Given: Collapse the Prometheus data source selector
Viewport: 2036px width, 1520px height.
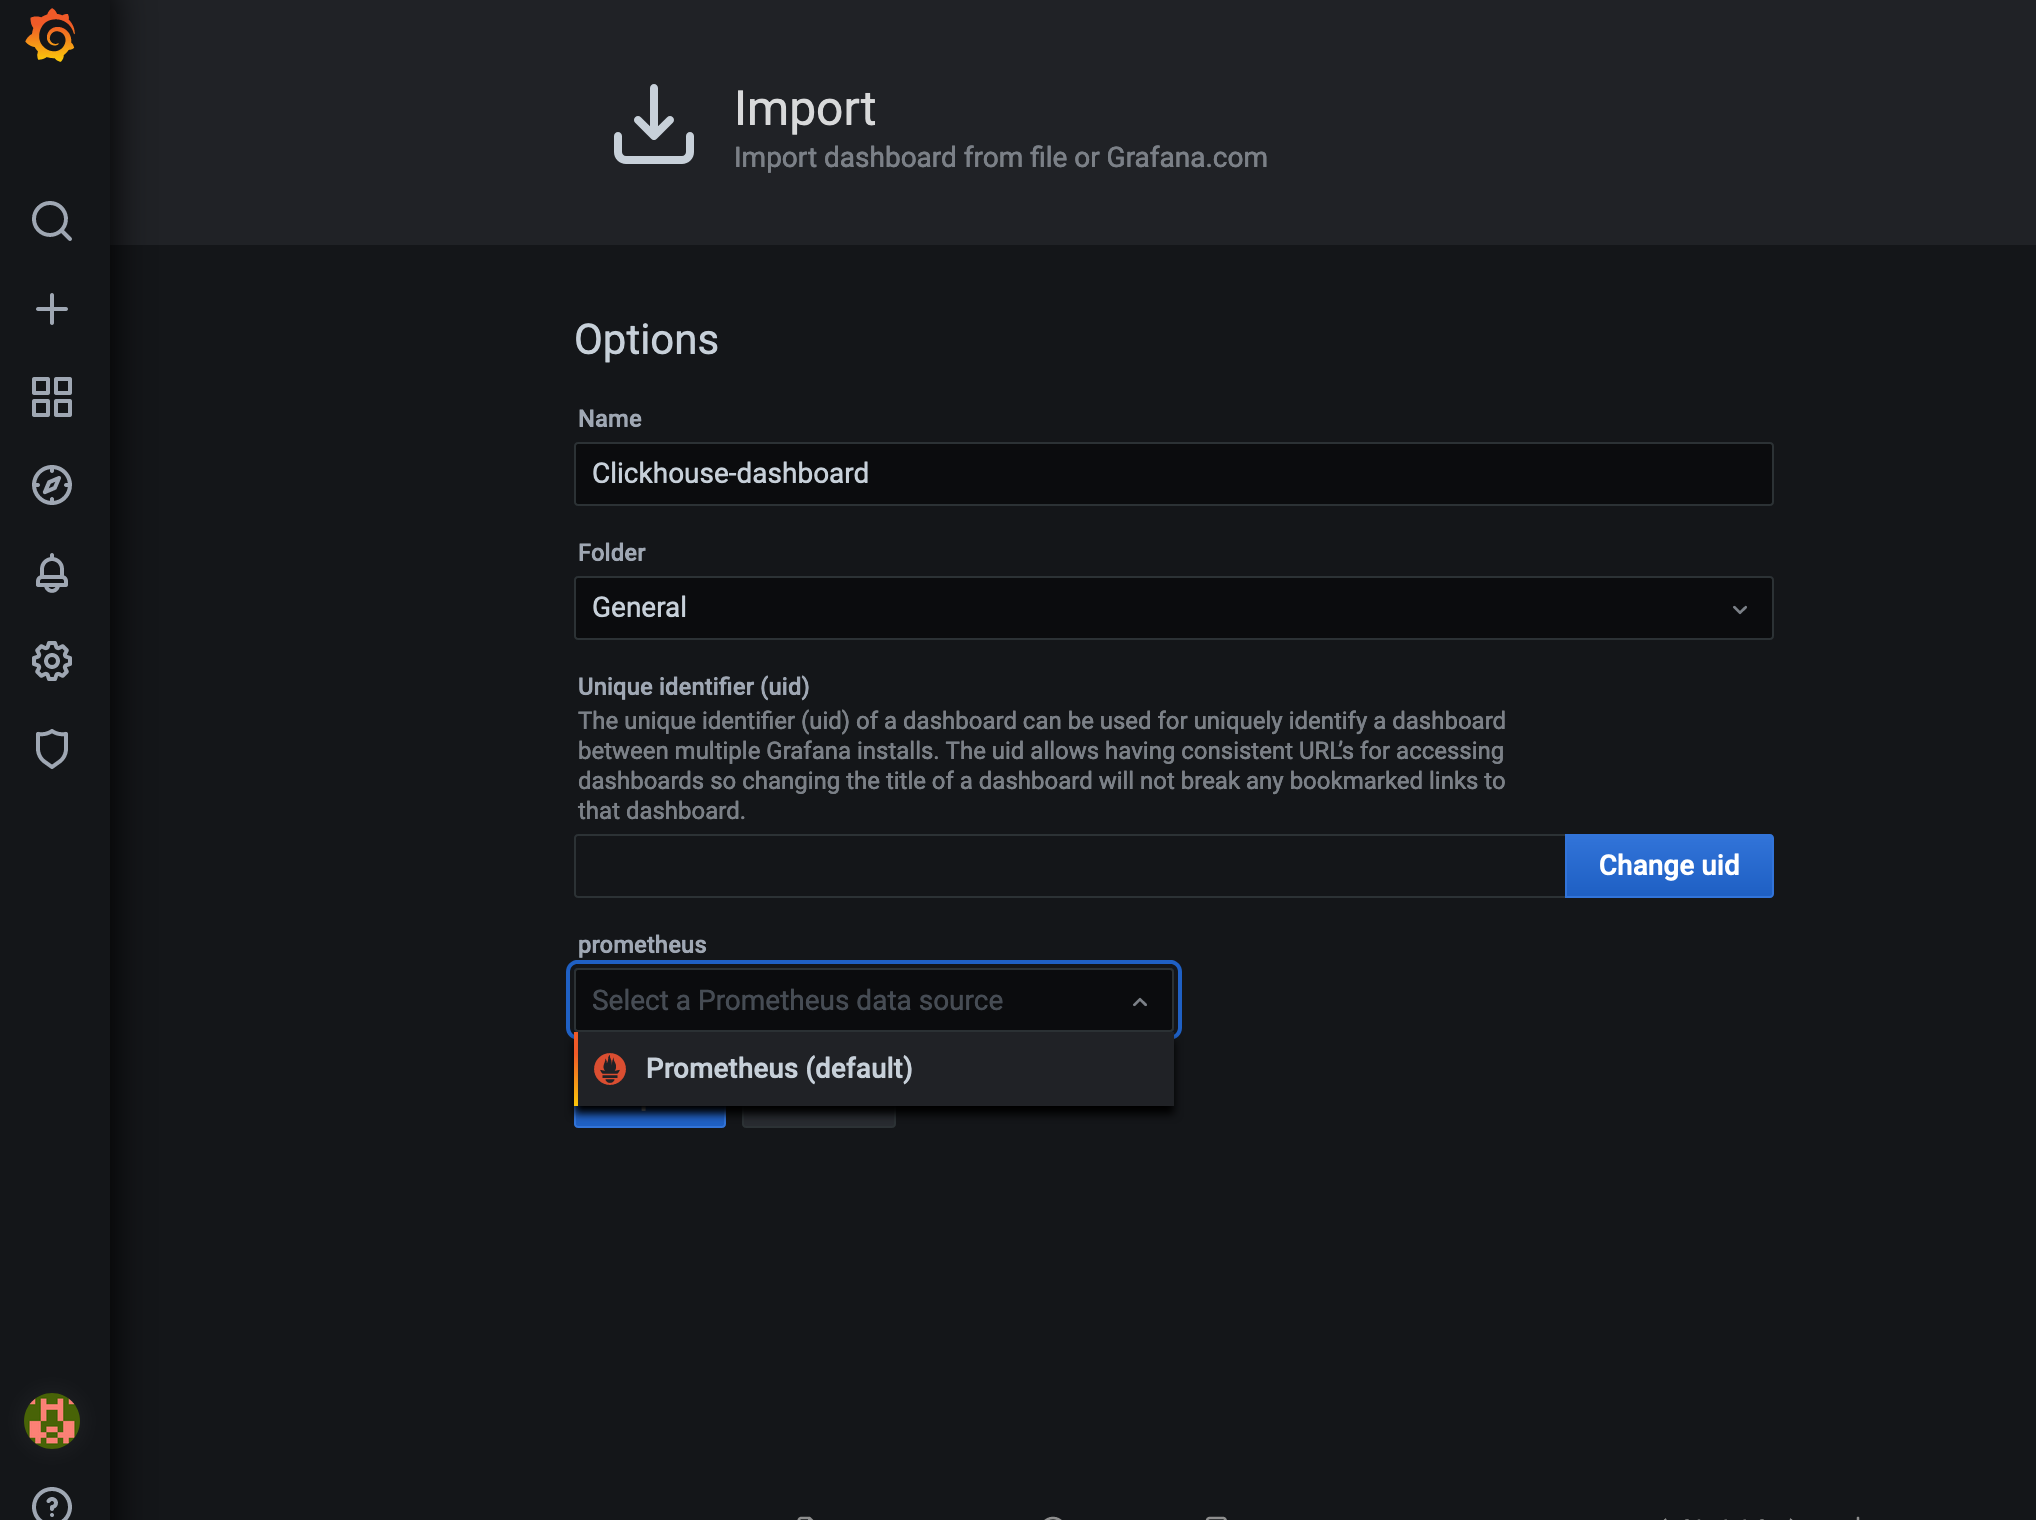Looking at the screenshot, I should (x=1139, y=1001).
